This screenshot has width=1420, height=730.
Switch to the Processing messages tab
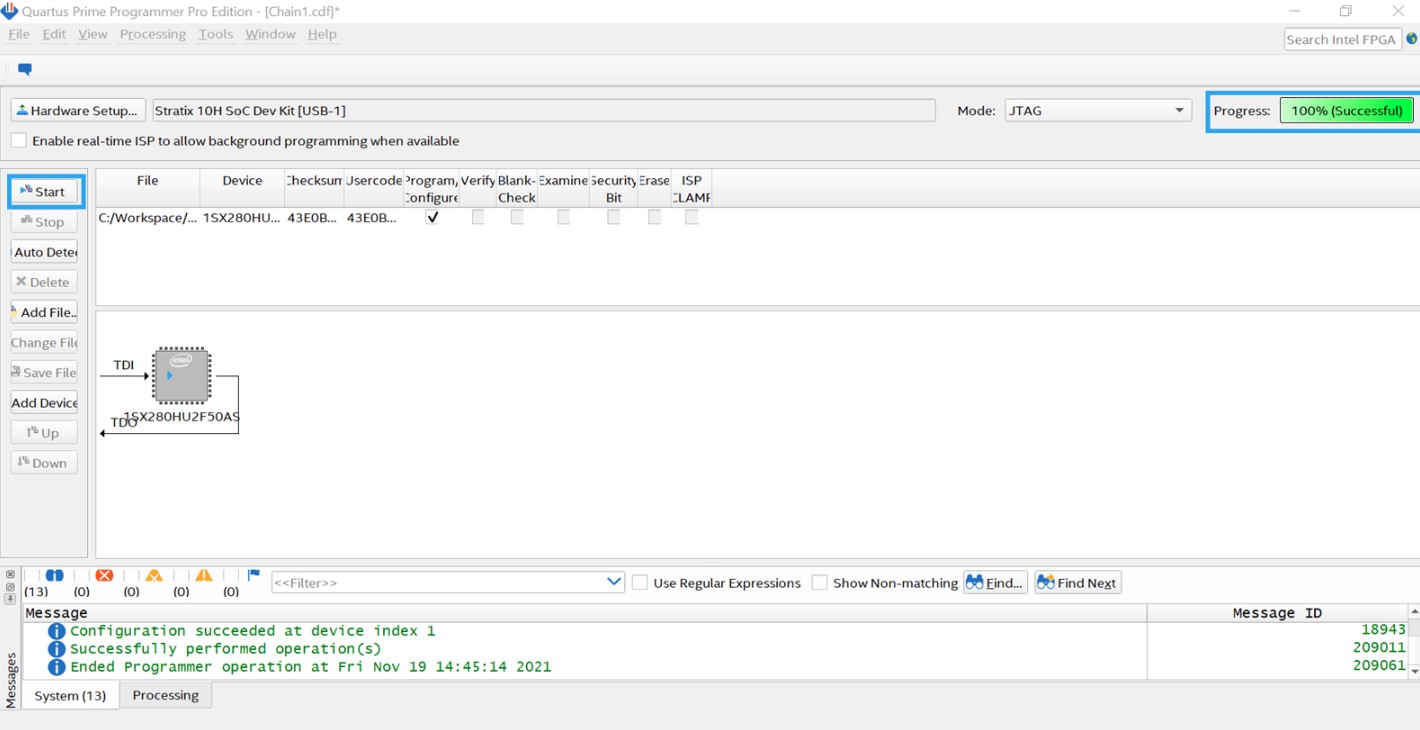[164, 695]
